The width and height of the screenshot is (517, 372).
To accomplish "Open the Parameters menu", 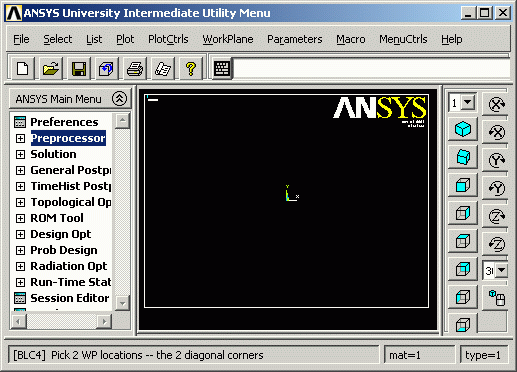I will click(x=295, y=39).
